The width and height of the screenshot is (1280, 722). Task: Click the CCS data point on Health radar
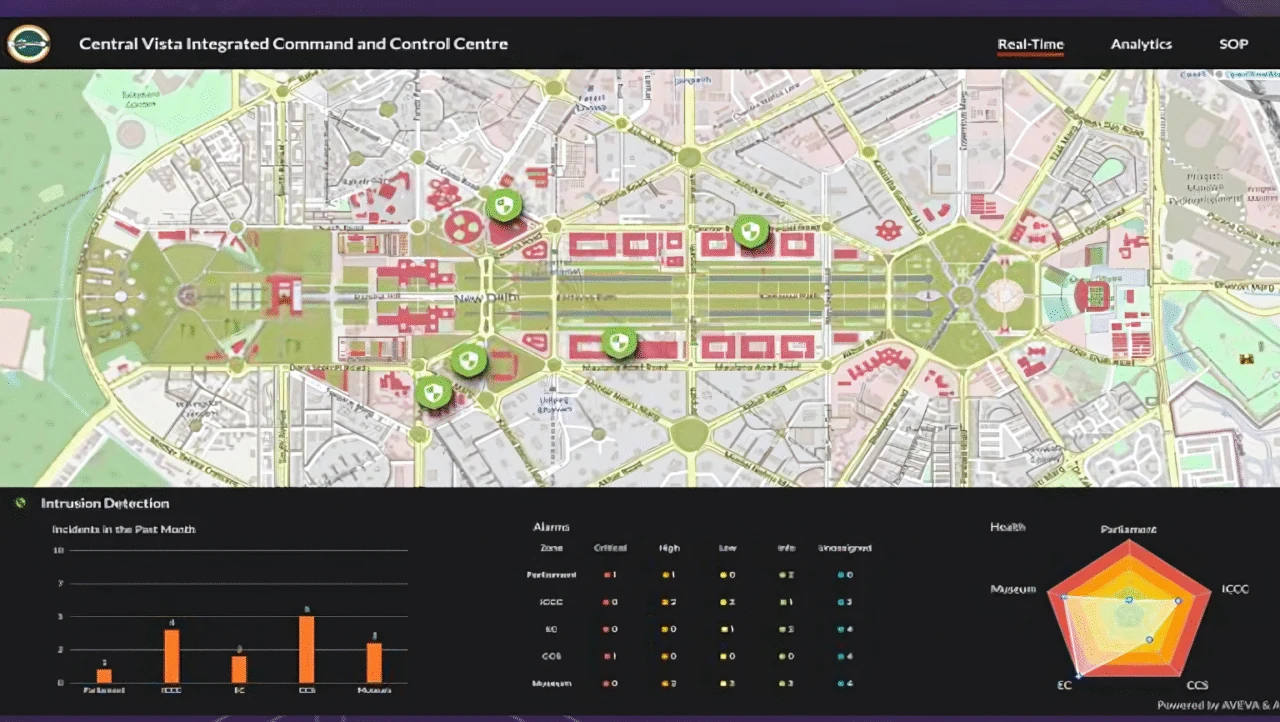(x=1149, y=639)
